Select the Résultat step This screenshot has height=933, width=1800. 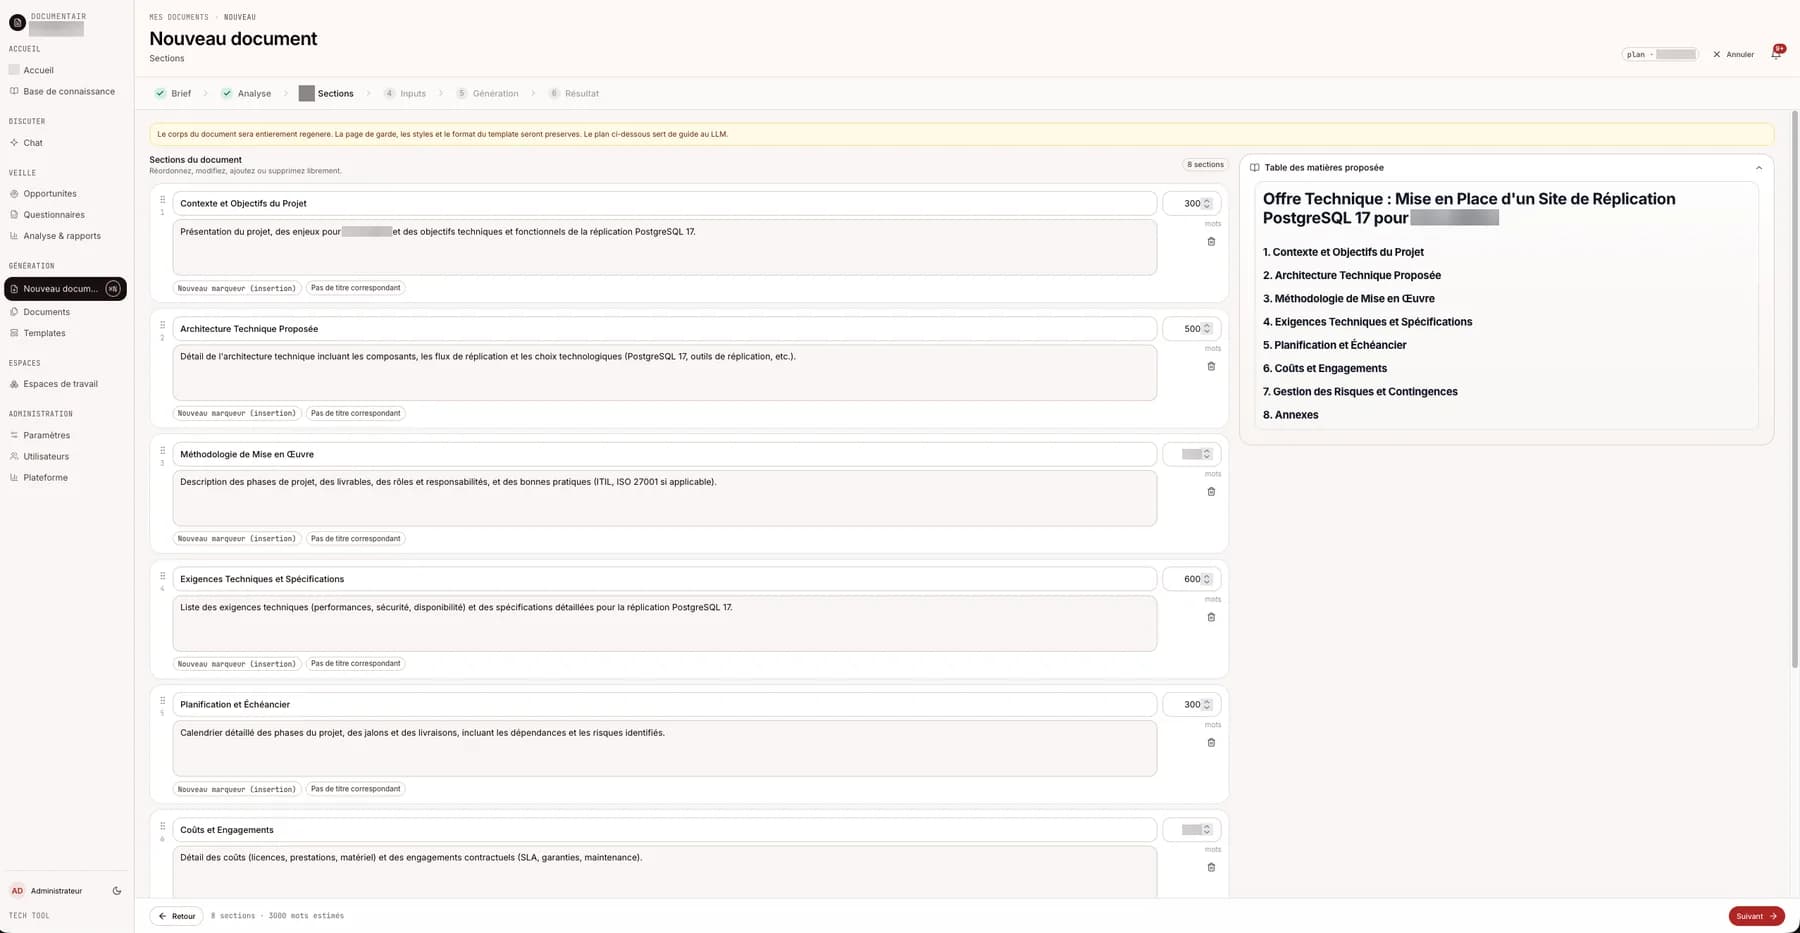point(574,93)
